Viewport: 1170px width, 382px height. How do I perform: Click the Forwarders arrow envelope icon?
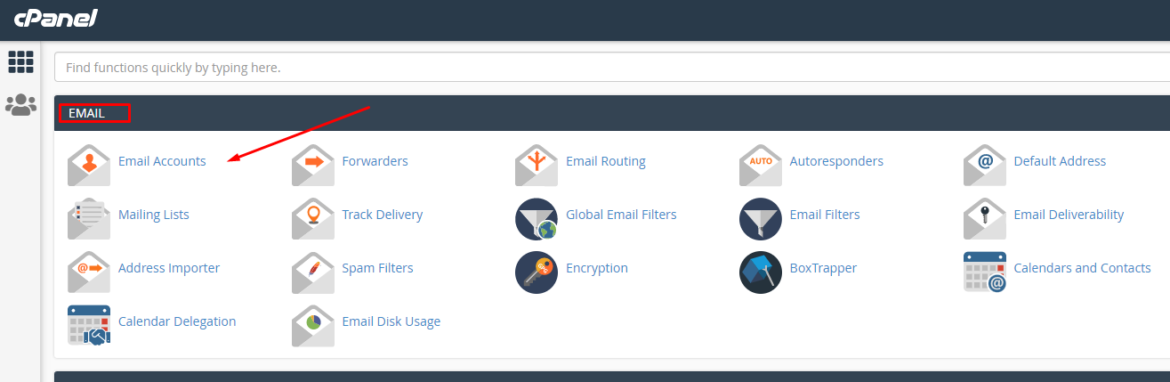[x=313, y=165]
